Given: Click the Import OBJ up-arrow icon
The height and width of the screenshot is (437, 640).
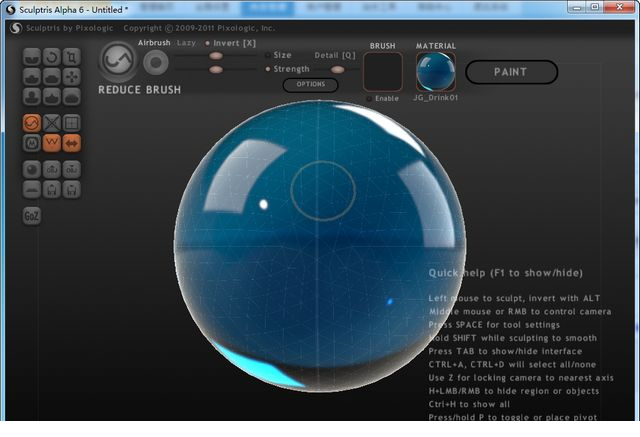Looking at the screenshot, I should (52, 169).
